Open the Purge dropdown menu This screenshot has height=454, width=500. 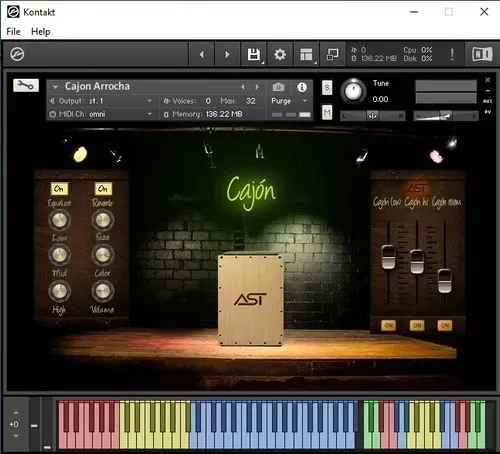click(289, 101)
